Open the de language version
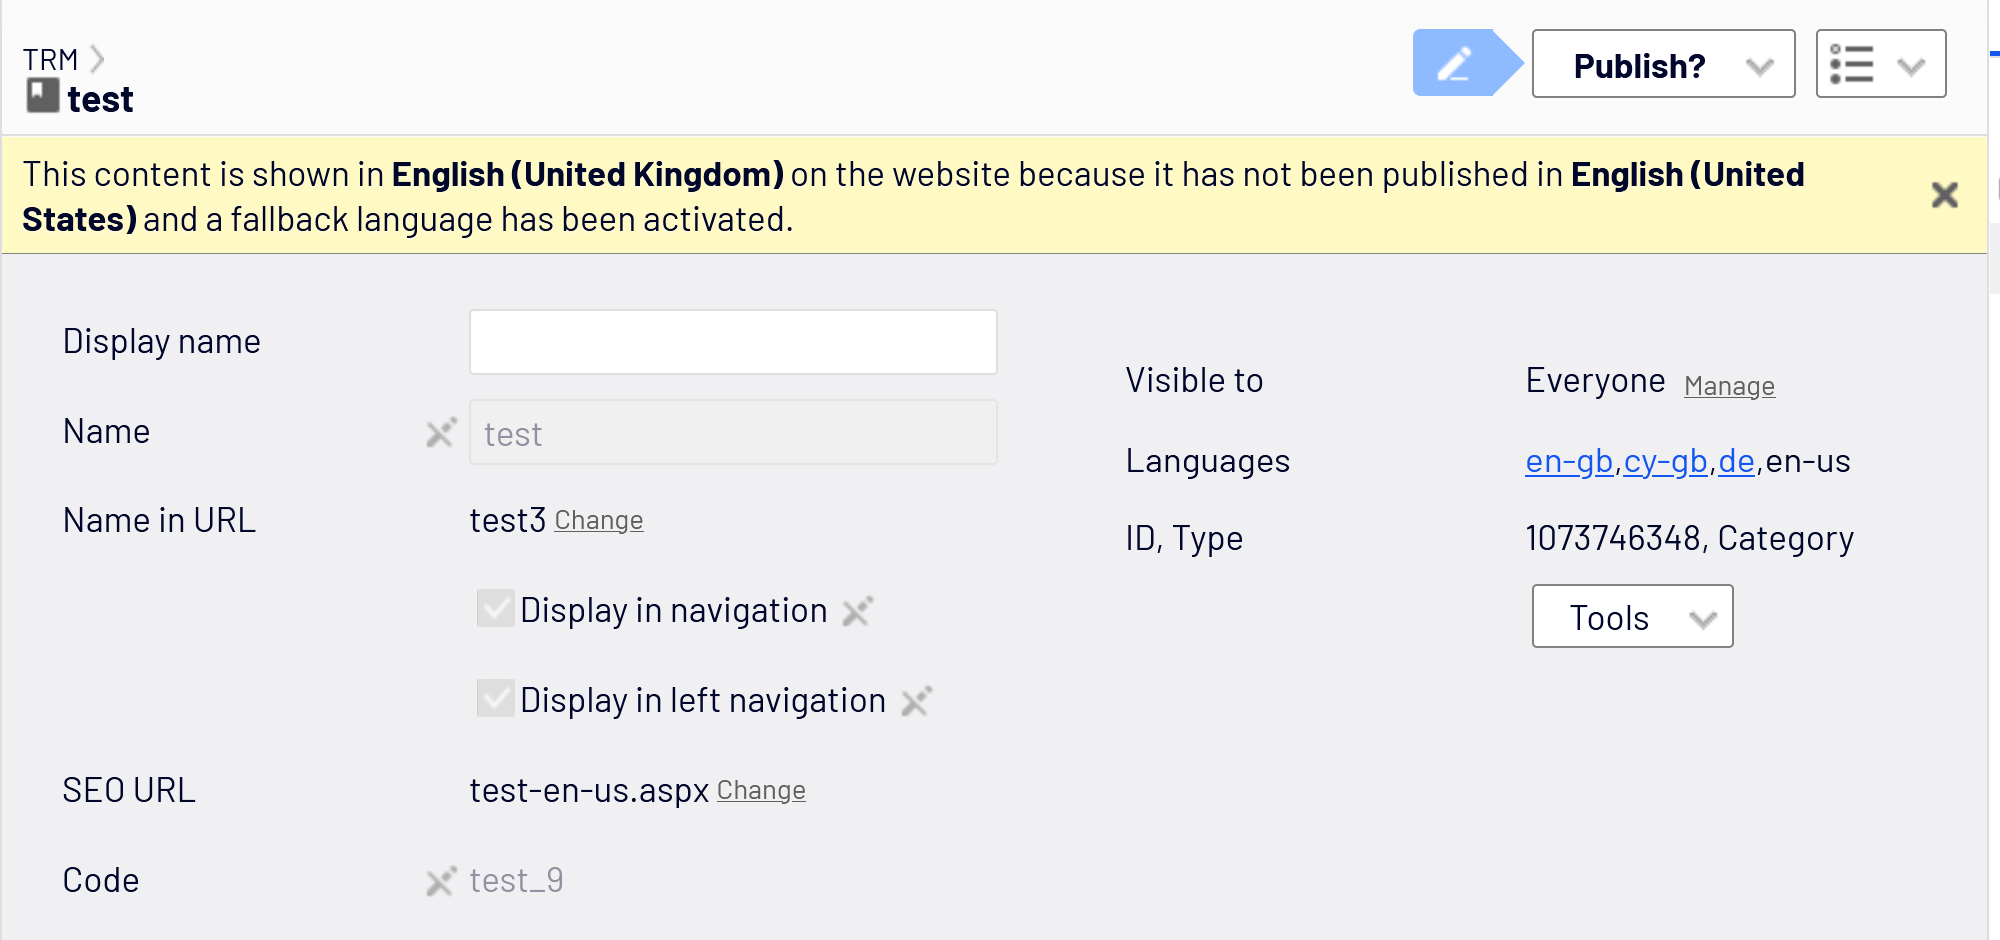 point(1736,461)
